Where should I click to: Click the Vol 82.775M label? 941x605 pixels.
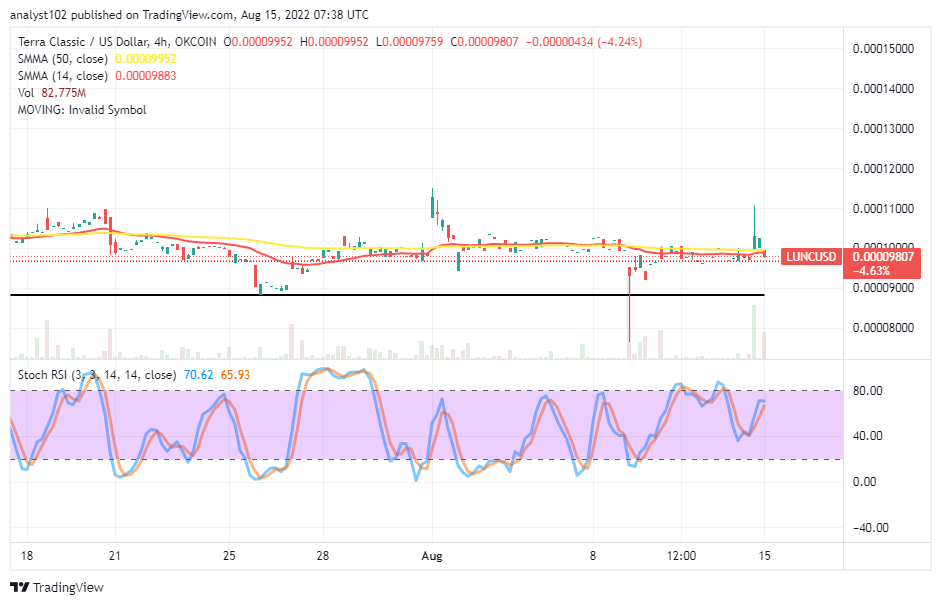(52, 92)
